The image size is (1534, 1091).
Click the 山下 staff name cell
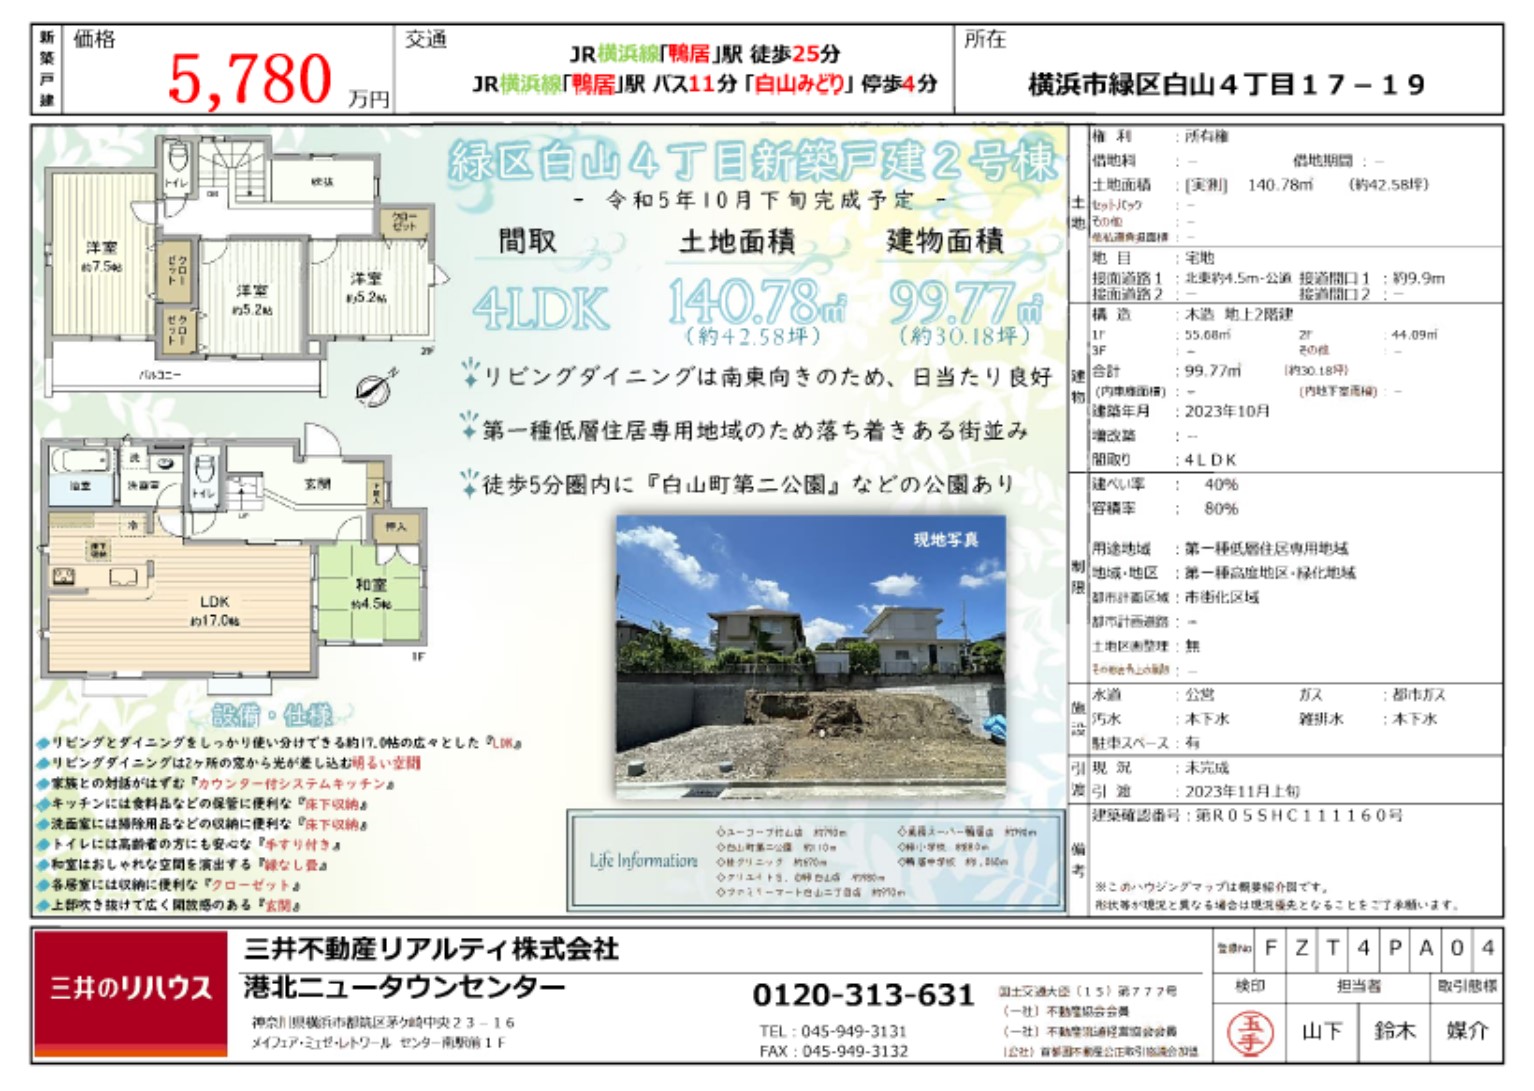(1321, 1031)
